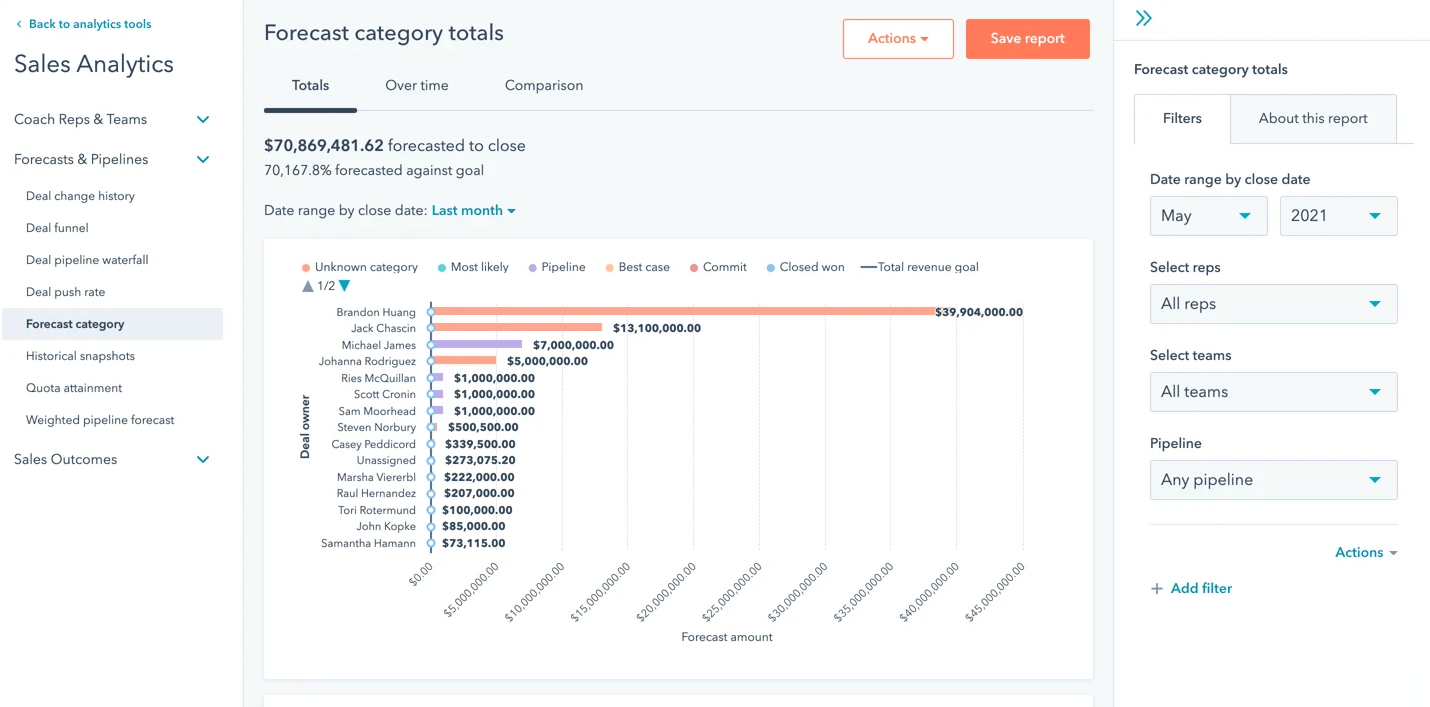Switch to the Over time tab
This screenshot has height=707, width=1430.
417,85
